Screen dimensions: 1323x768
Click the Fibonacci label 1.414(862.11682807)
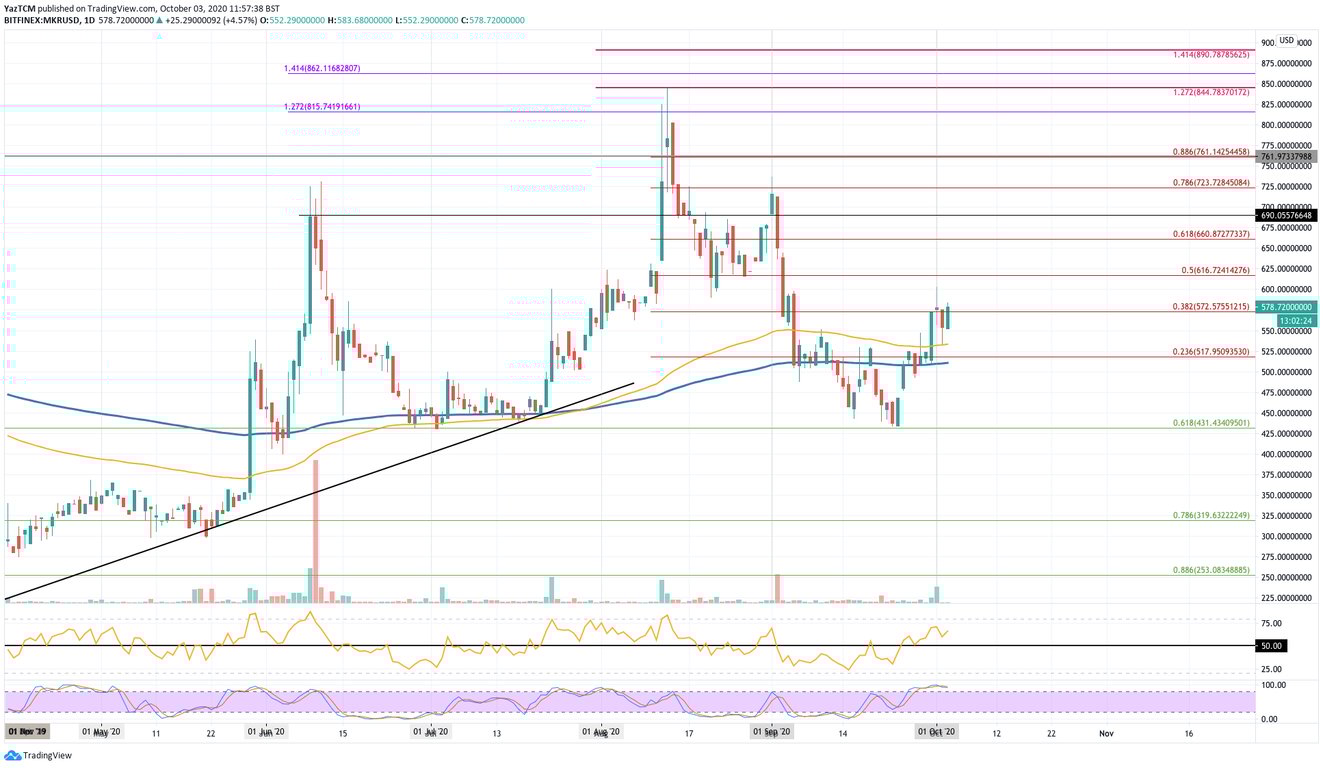320,70
